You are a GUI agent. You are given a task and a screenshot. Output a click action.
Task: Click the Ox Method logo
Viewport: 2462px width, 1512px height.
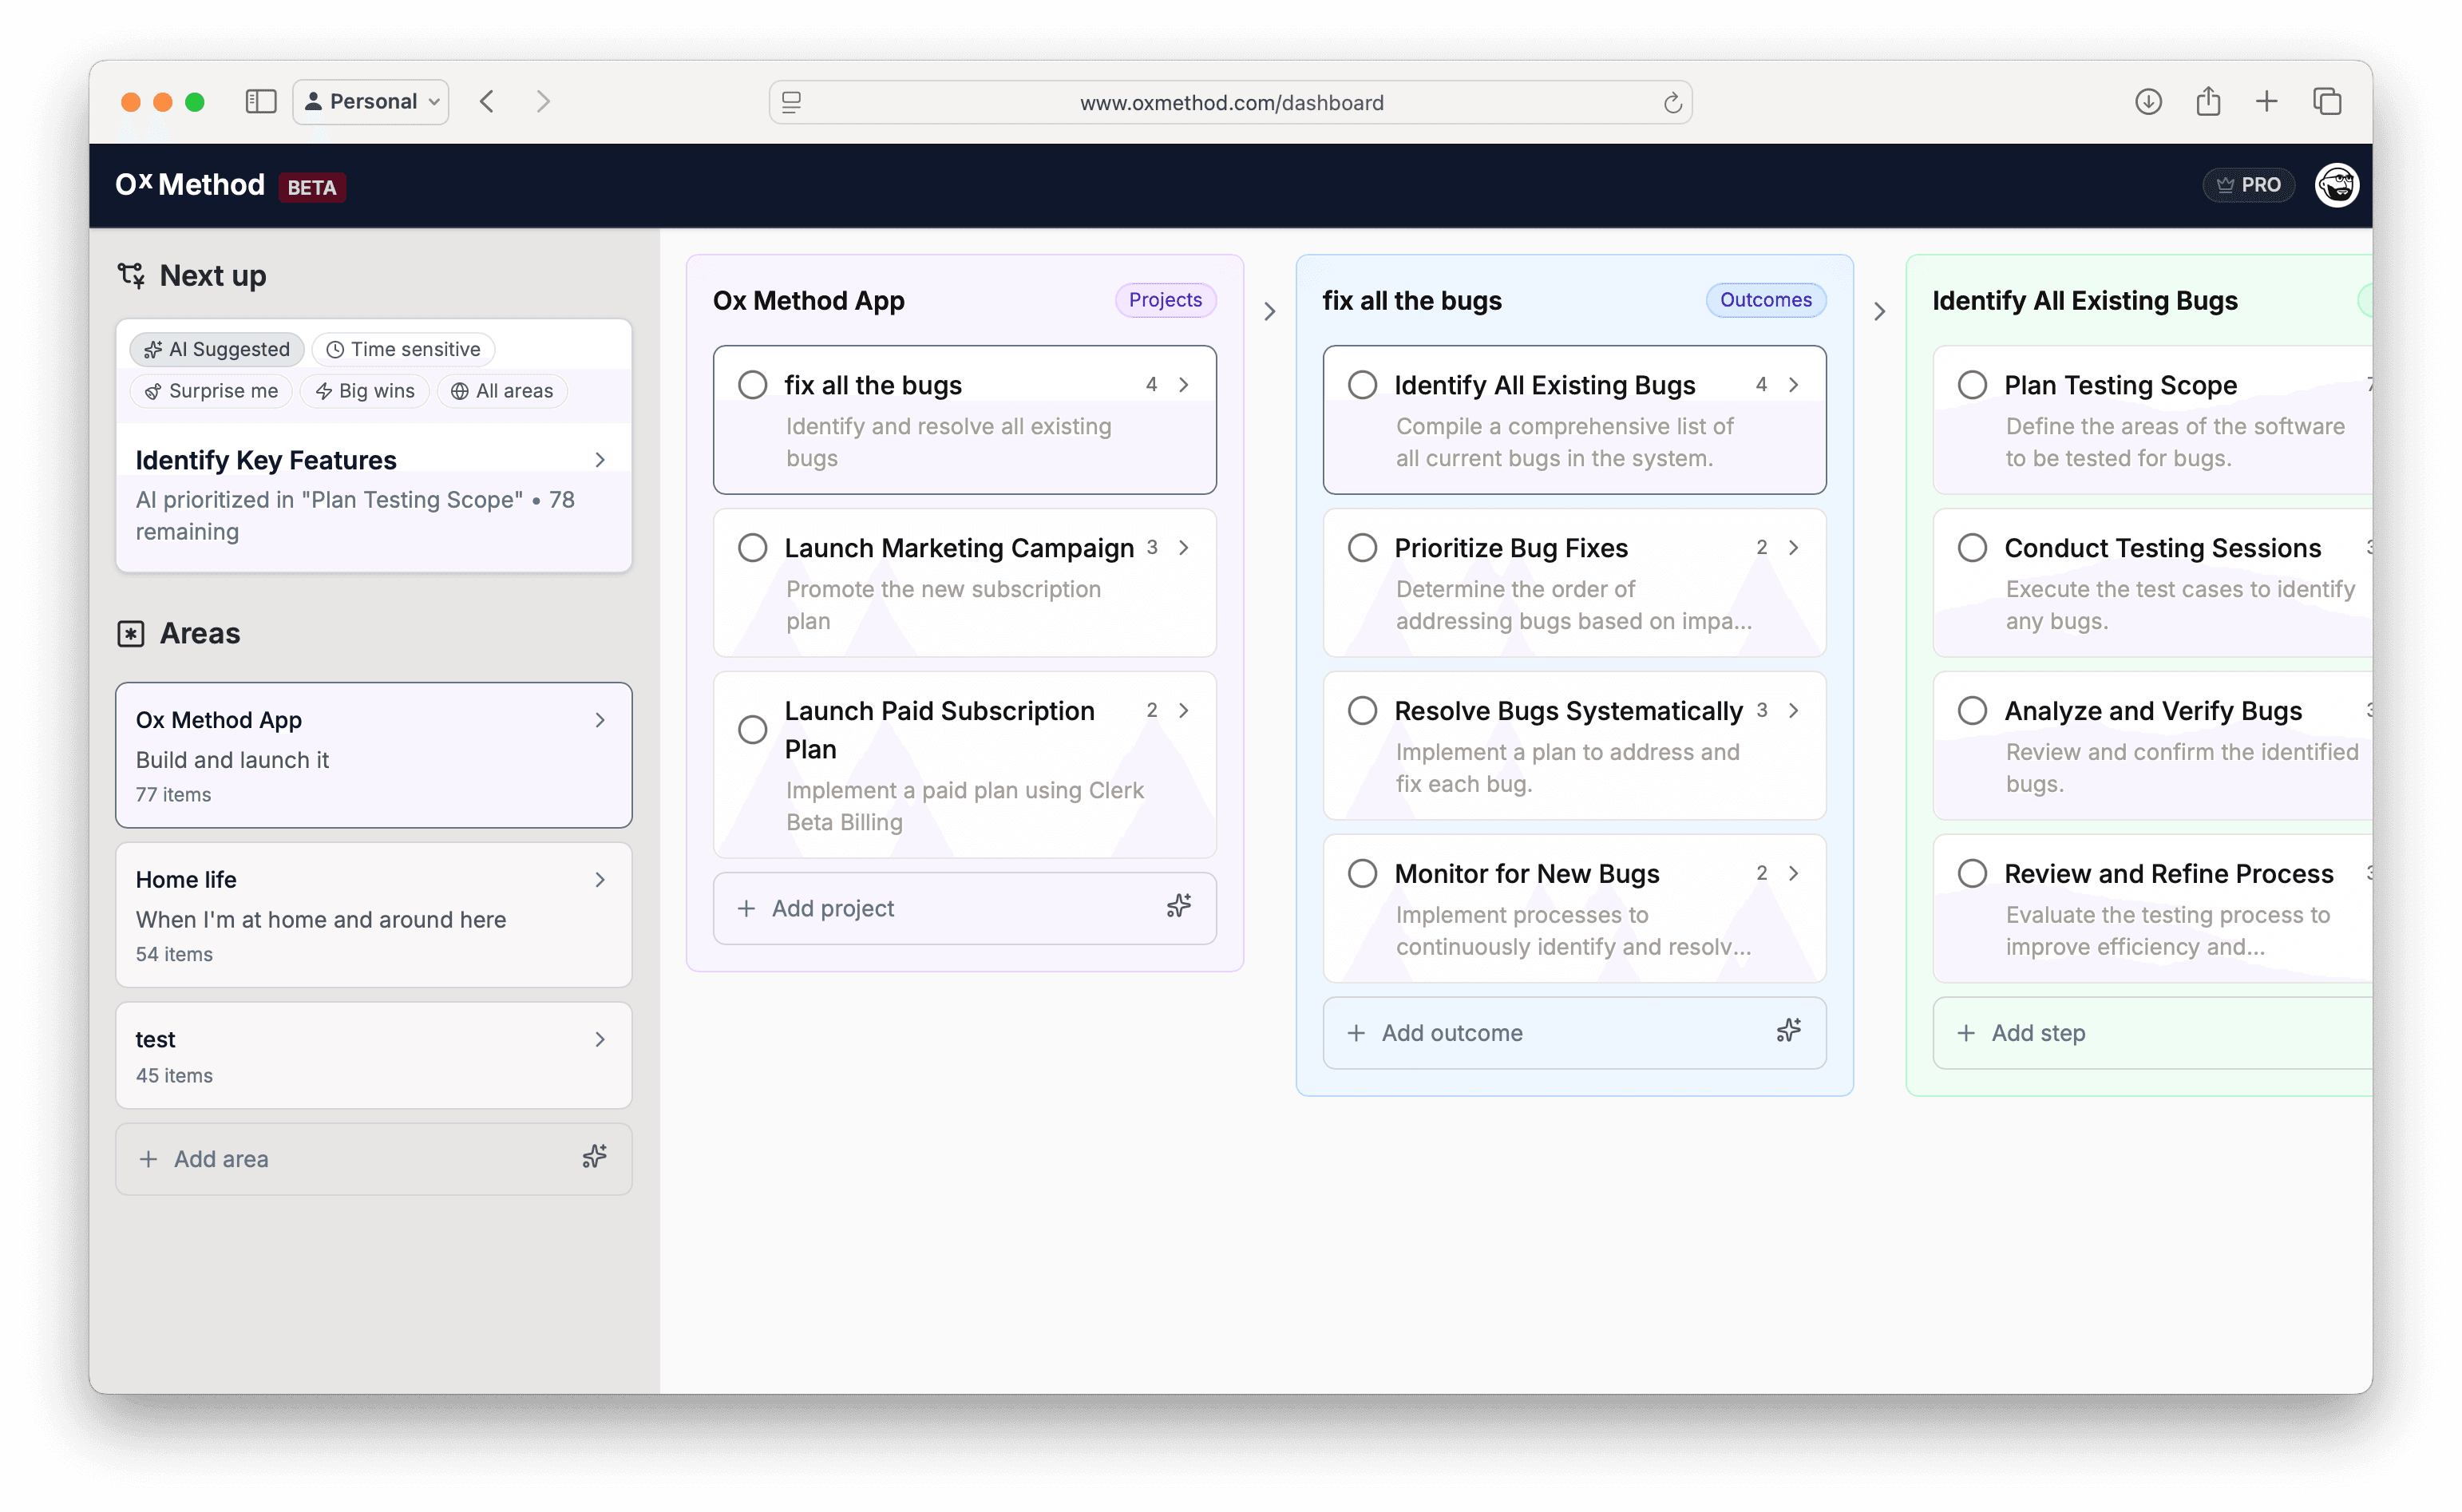pos(190,185)
